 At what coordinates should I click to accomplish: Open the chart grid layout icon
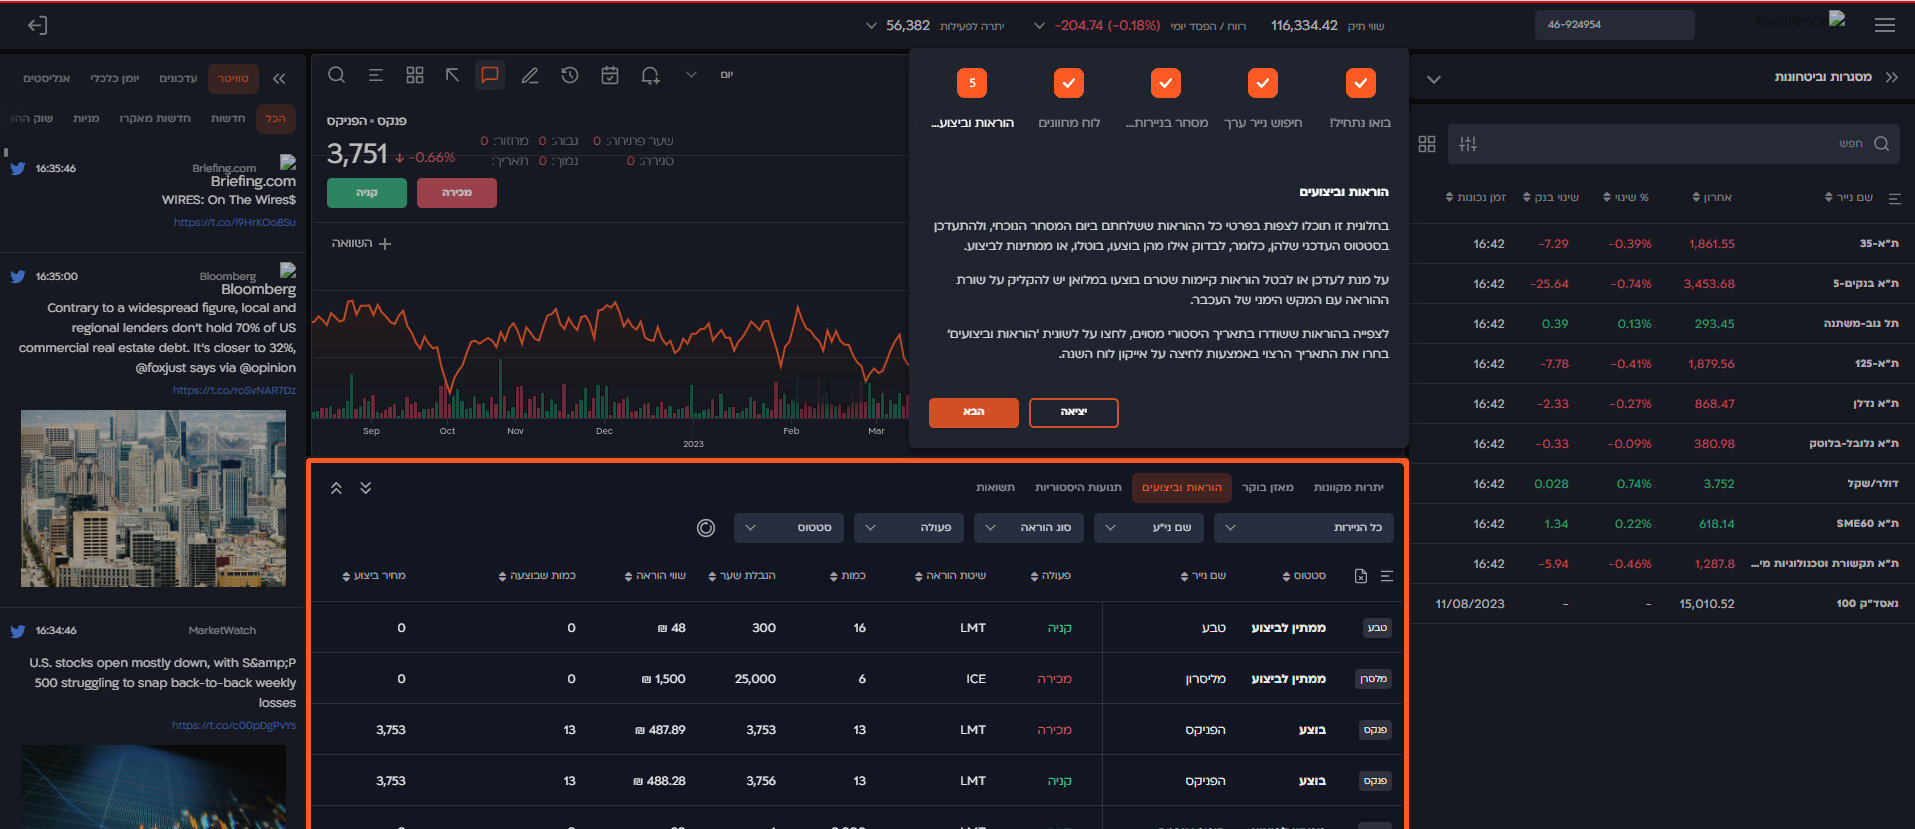(415, 75)
